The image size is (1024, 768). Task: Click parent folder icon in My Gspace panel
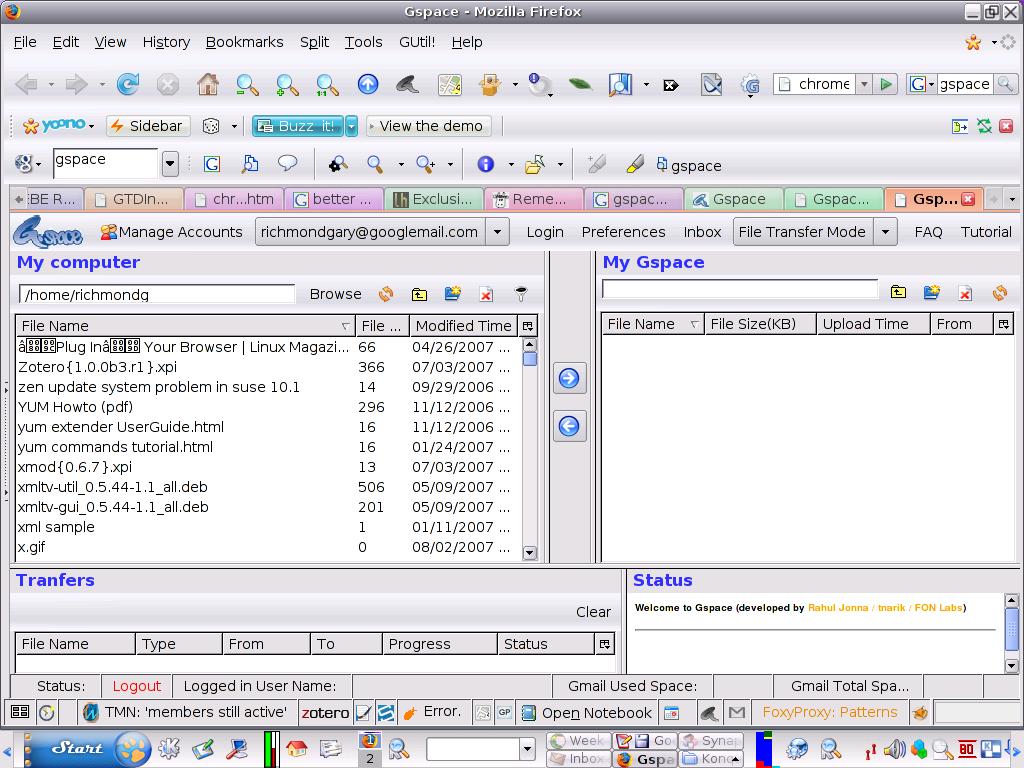tap(899, 293)
